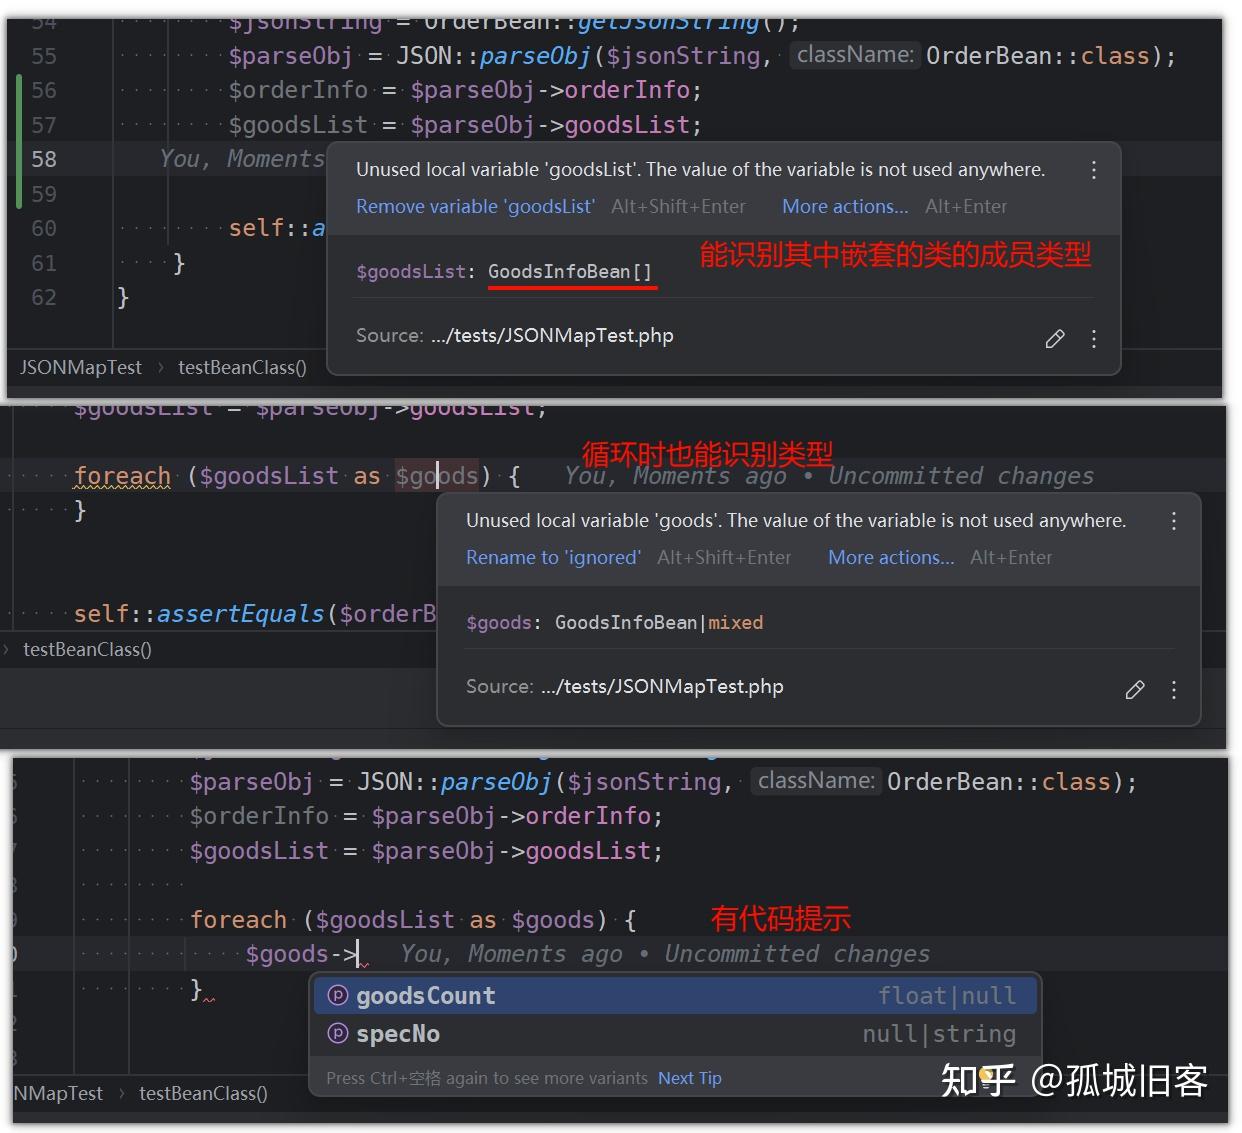Open Source file ../tests/JSONMapTest.php
Viewport: 1242px width, 1133px height.
553,335
